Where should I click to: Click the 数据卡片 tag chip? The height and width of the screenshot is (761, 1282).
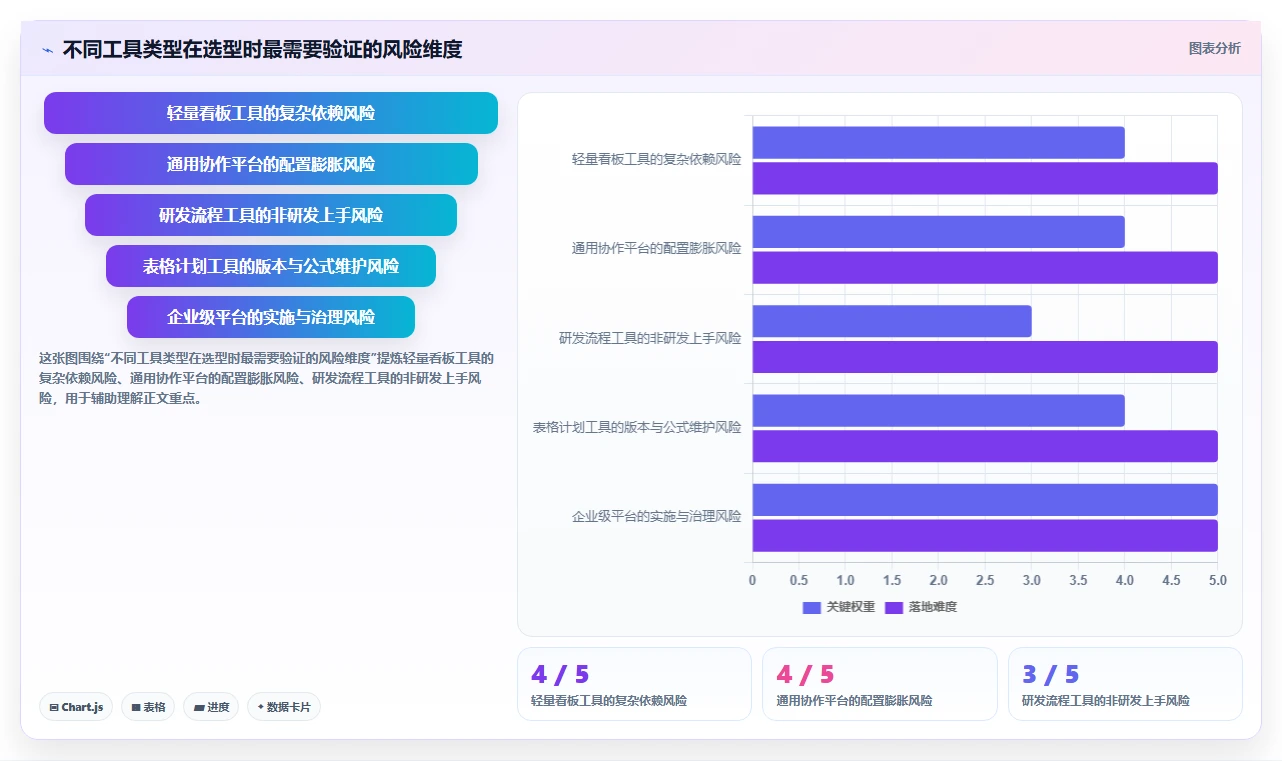284,707
